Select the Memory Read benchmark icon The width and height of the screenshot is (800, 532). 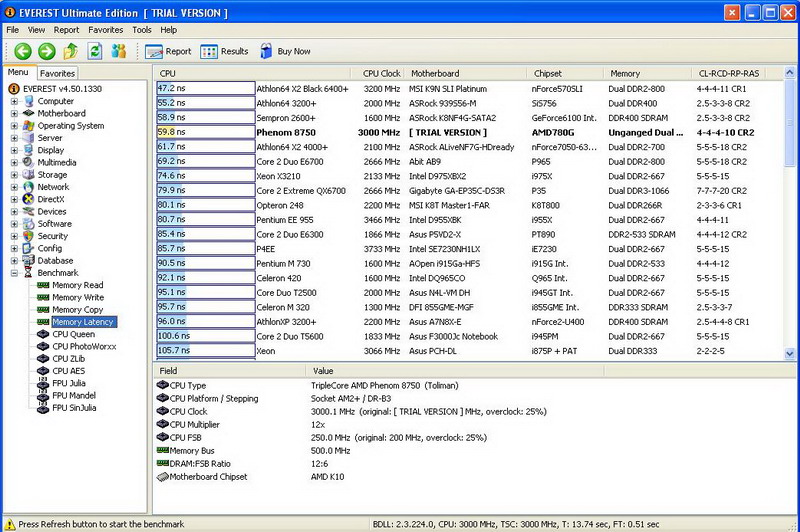[x=43, y=285]
